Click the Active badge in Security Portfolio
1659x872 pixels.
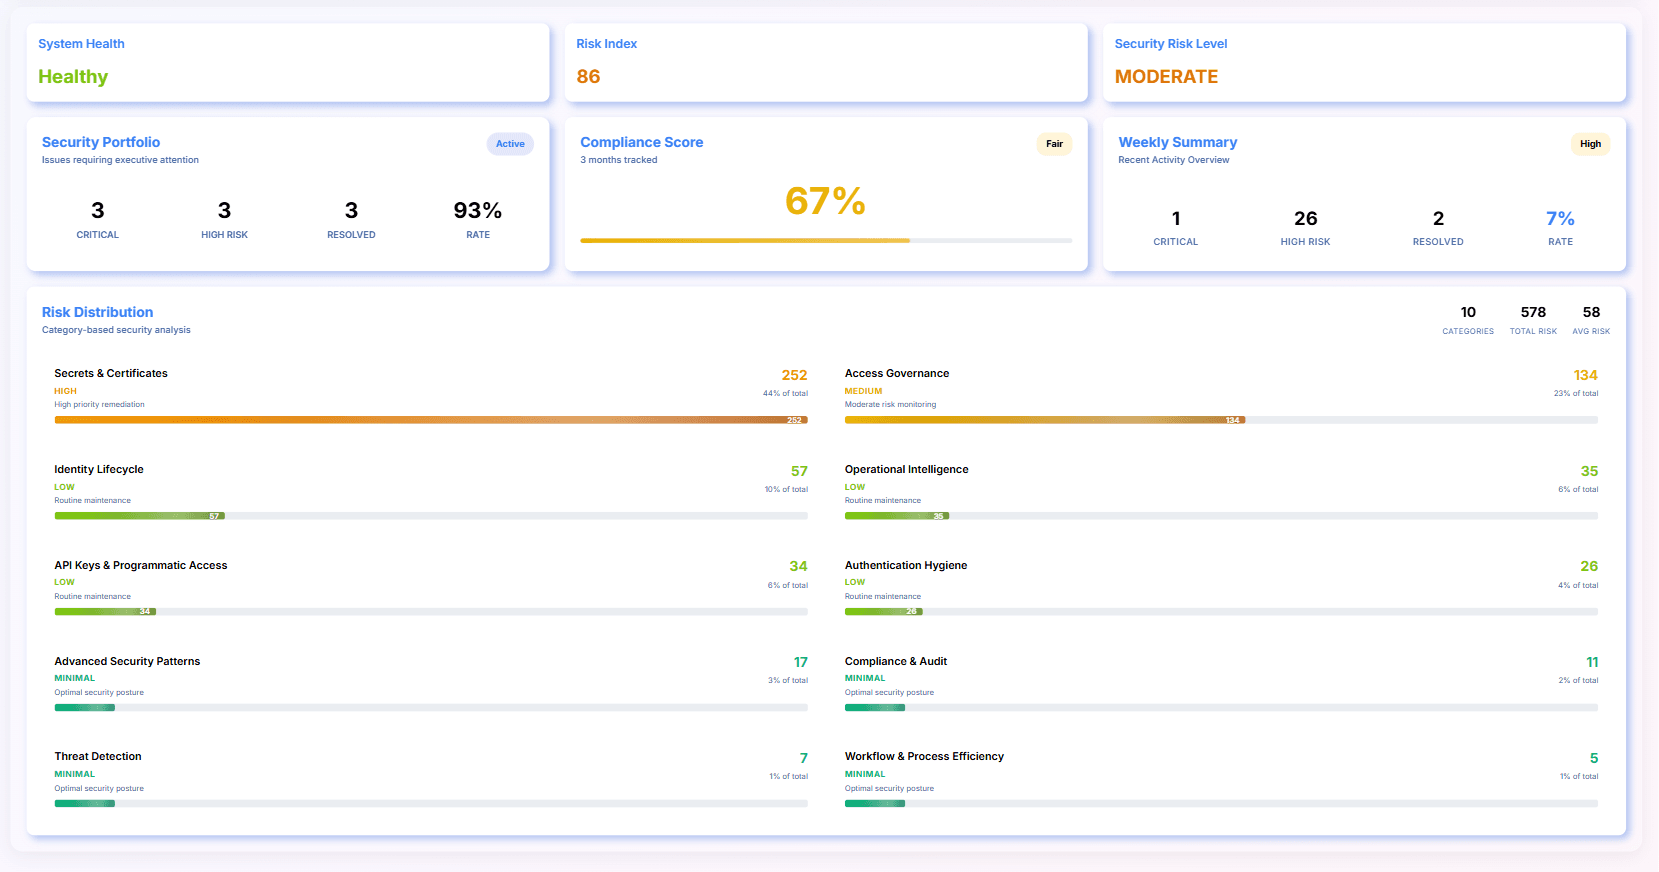[510, 144]
